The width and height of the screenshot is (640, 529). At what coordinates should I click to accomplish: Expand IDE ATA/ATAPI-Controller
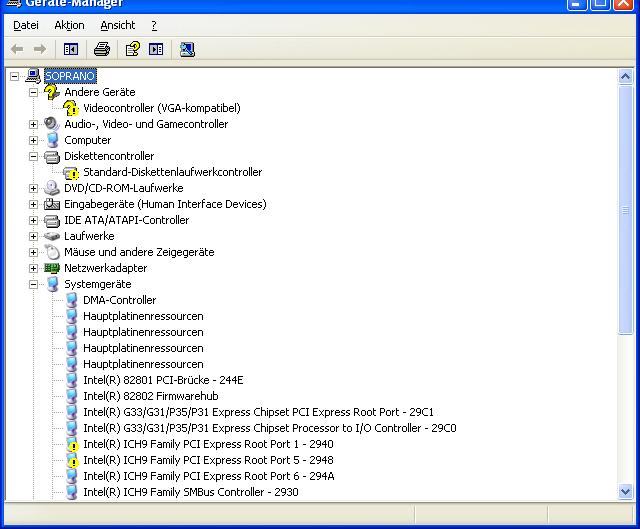tap(33, 220)
